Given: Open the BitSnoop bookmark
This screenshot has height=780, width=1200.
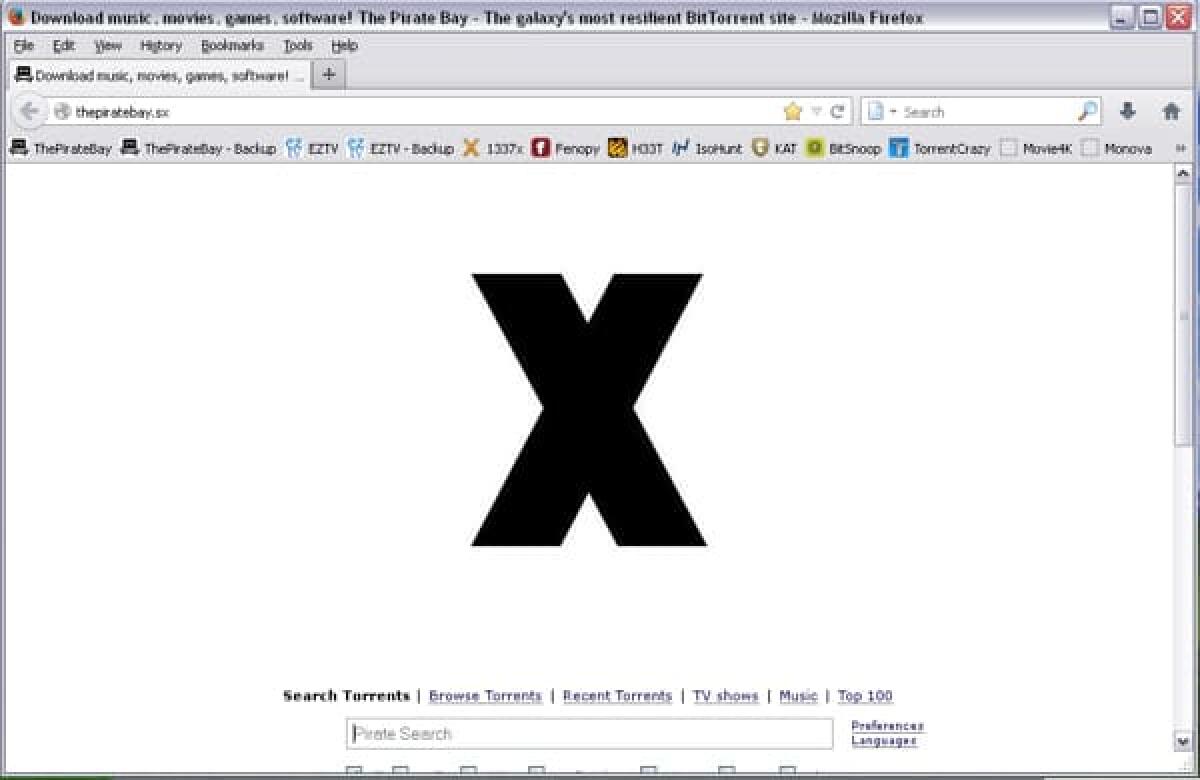Looking at the screenshot, I should coord(850,148).
